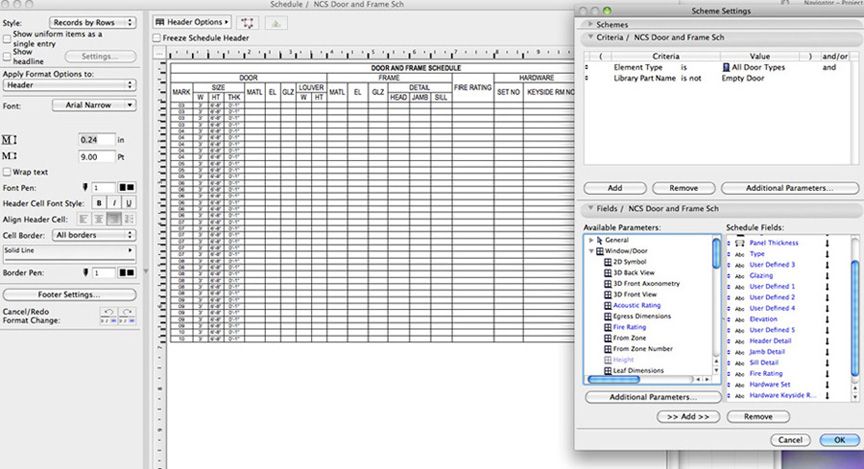Click the Redo format change icon
This screenshot has width=864, height=469.
[127, 316]
